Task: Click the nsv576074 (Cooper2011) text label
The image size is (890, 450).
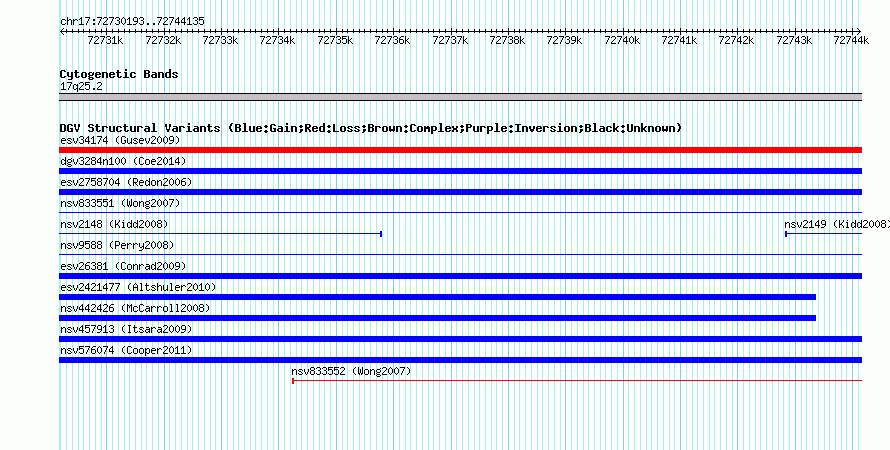Action: (x=126, y=350)
